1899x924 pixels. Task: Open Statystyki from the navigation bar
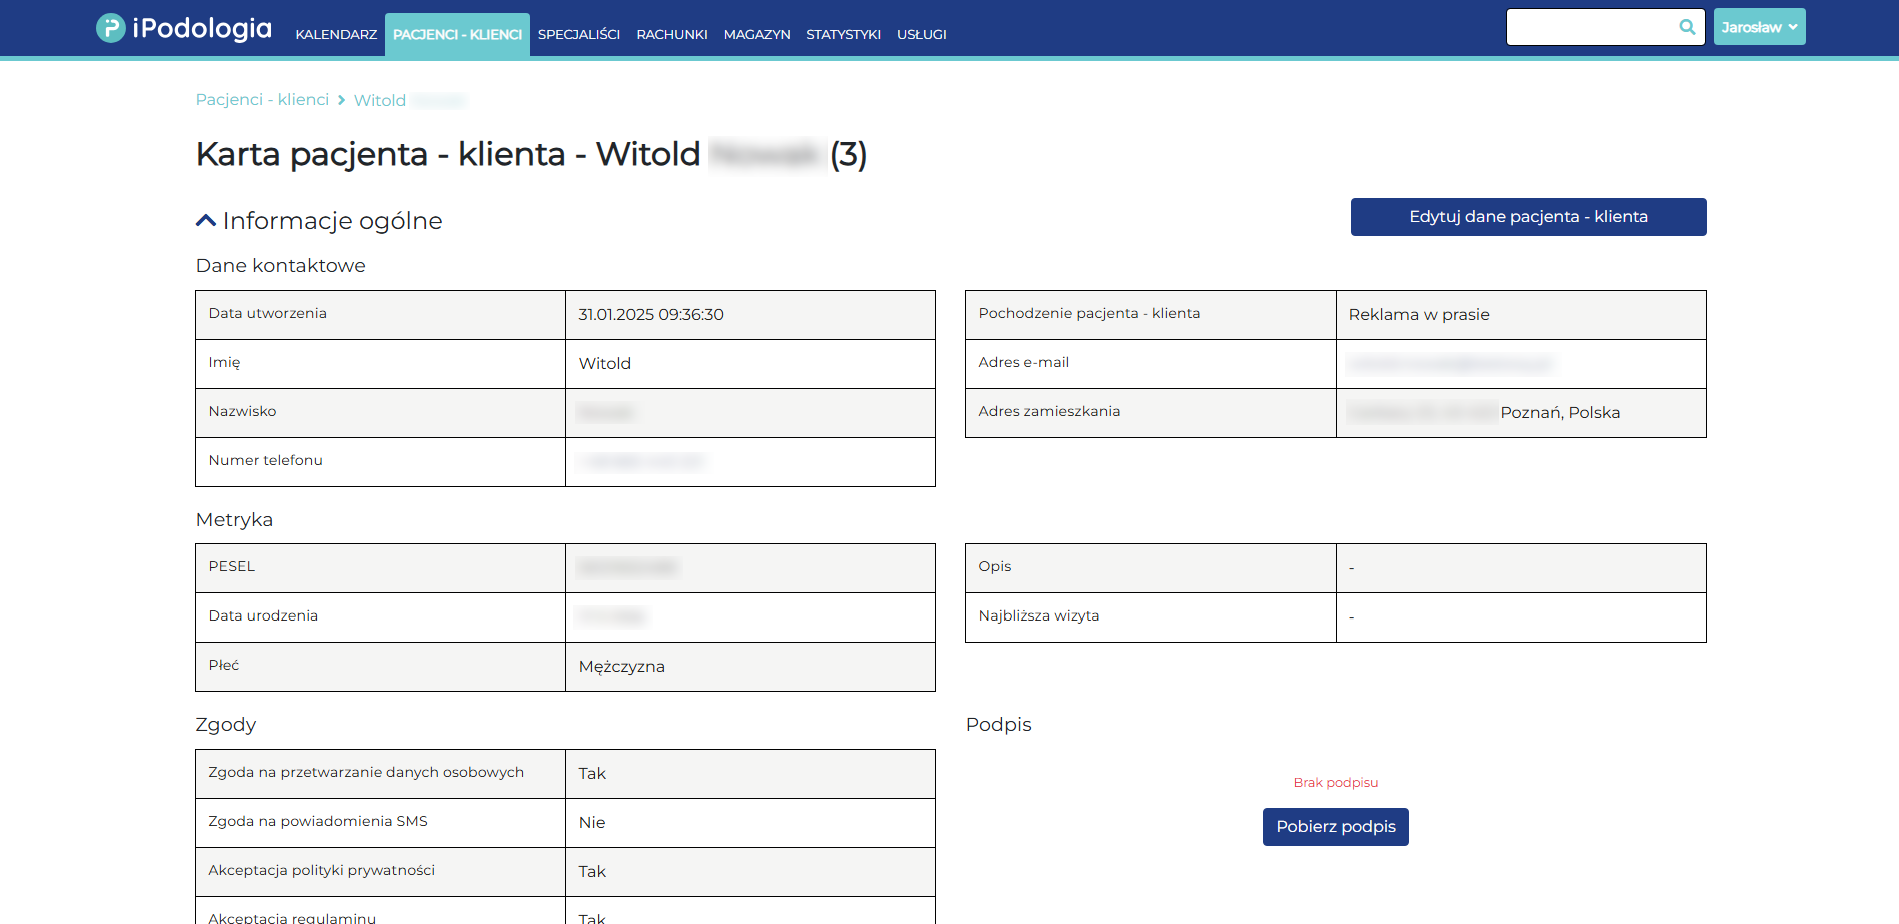[843, 34]
